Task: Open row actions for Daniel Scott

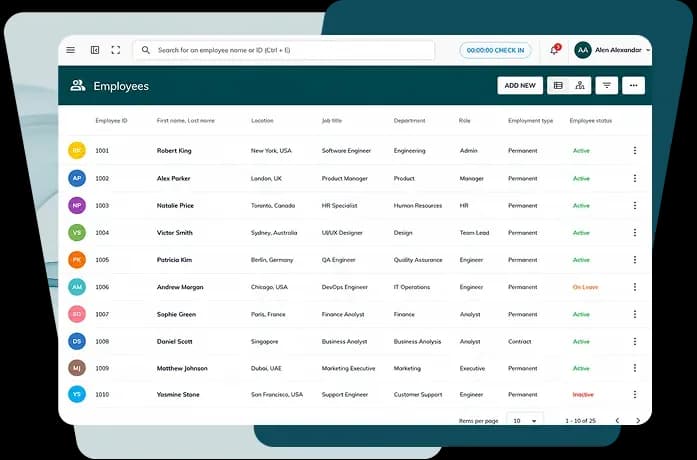Action: click(x=635, y=341)
